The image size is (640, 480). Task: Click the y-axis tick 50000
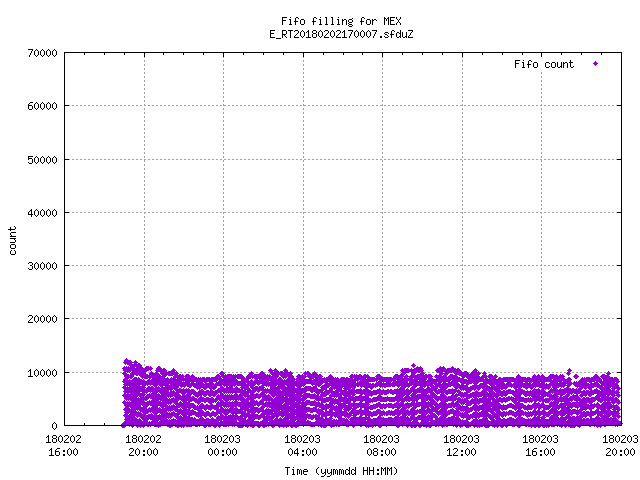tap(42, 160)
